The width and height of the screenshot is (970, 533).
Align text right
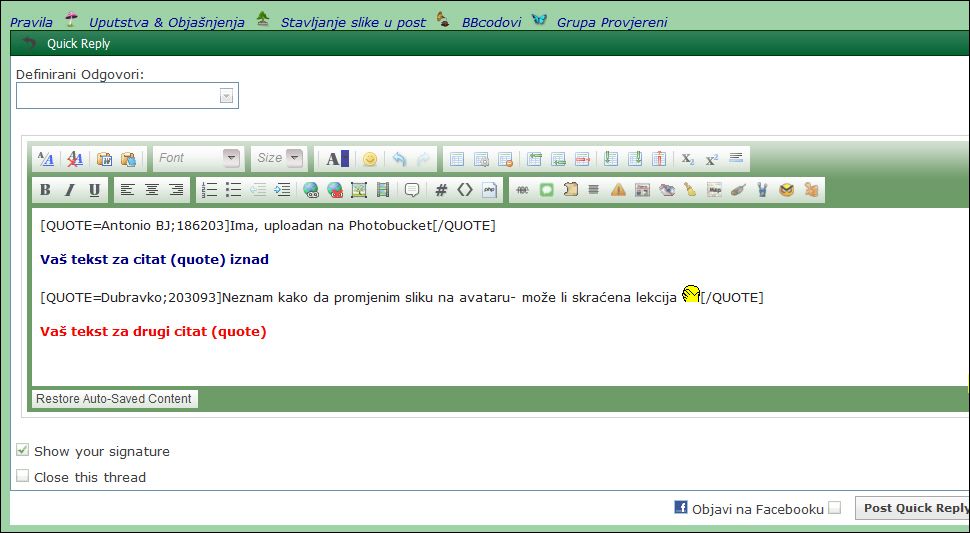[x=176, y=190]
